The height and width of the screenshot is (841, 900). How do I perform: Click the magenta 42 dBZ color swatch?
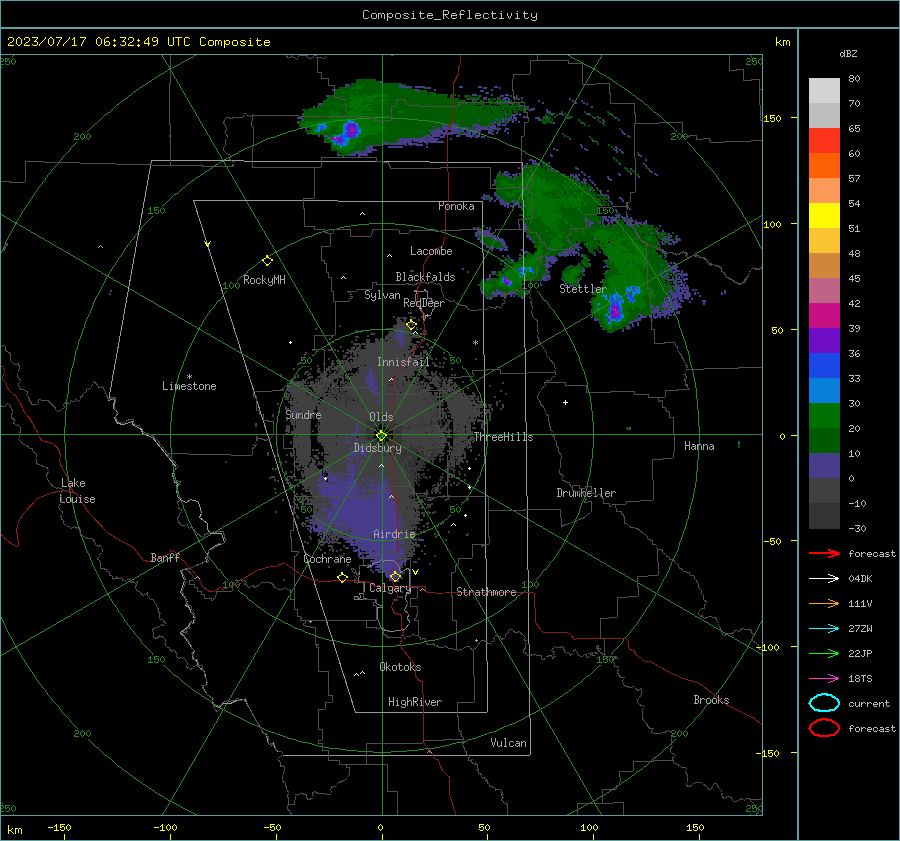[x=824, y=316]
